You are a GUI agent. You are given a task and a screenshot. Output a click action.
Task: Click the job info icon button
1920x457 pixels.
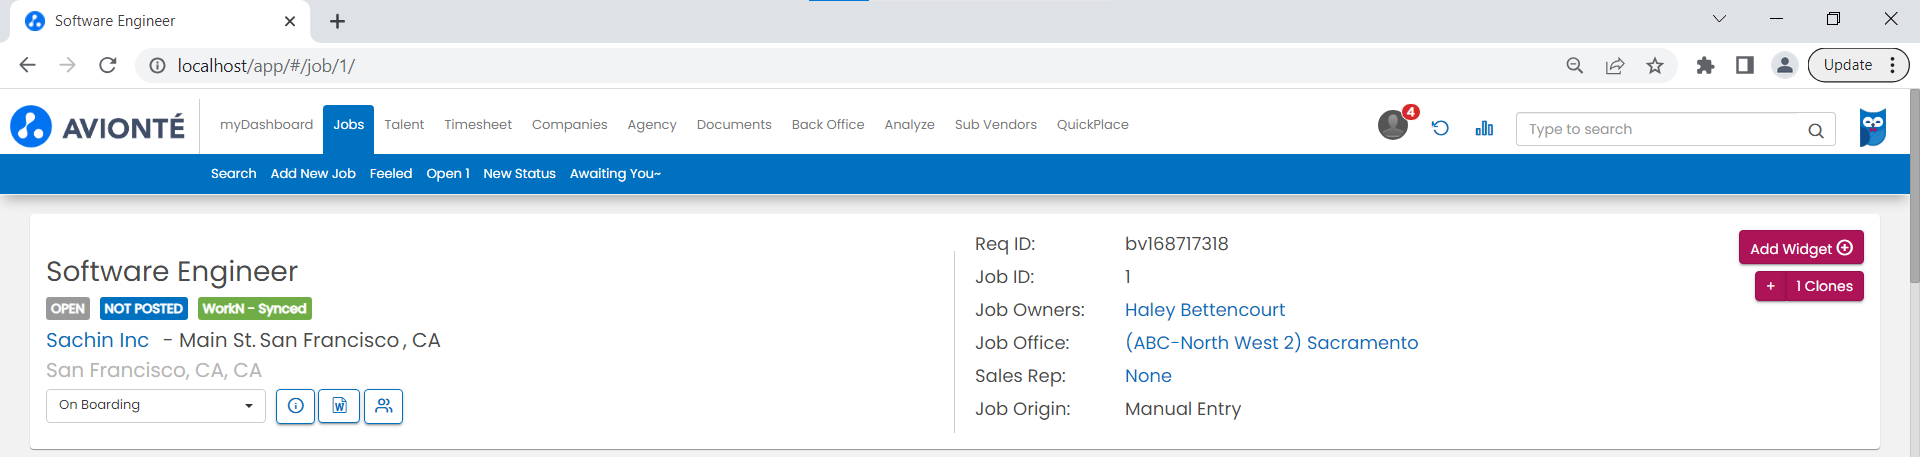(295, 406)
